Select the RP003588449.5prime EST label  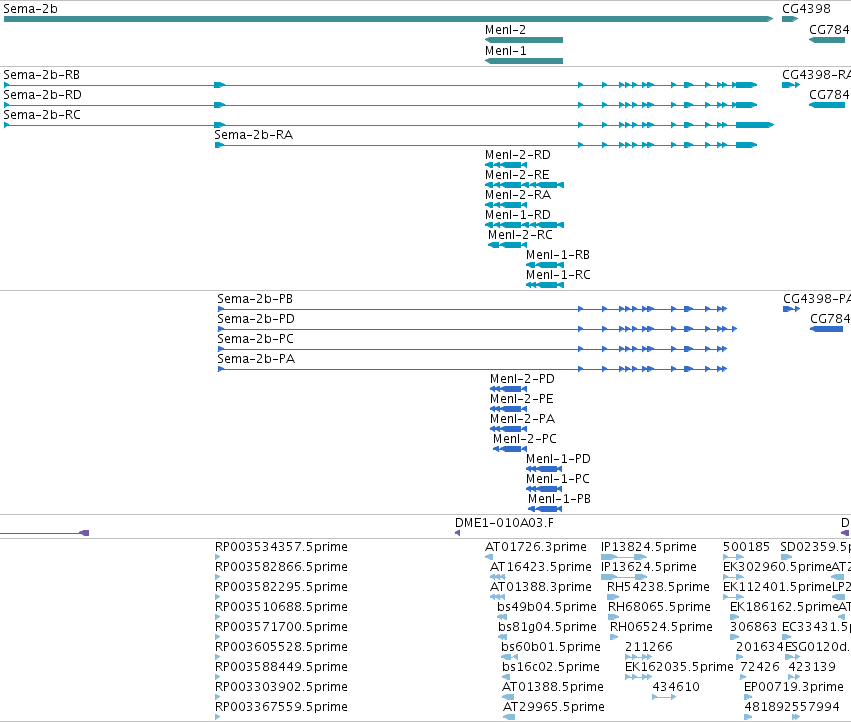click(x=281, y=667)
